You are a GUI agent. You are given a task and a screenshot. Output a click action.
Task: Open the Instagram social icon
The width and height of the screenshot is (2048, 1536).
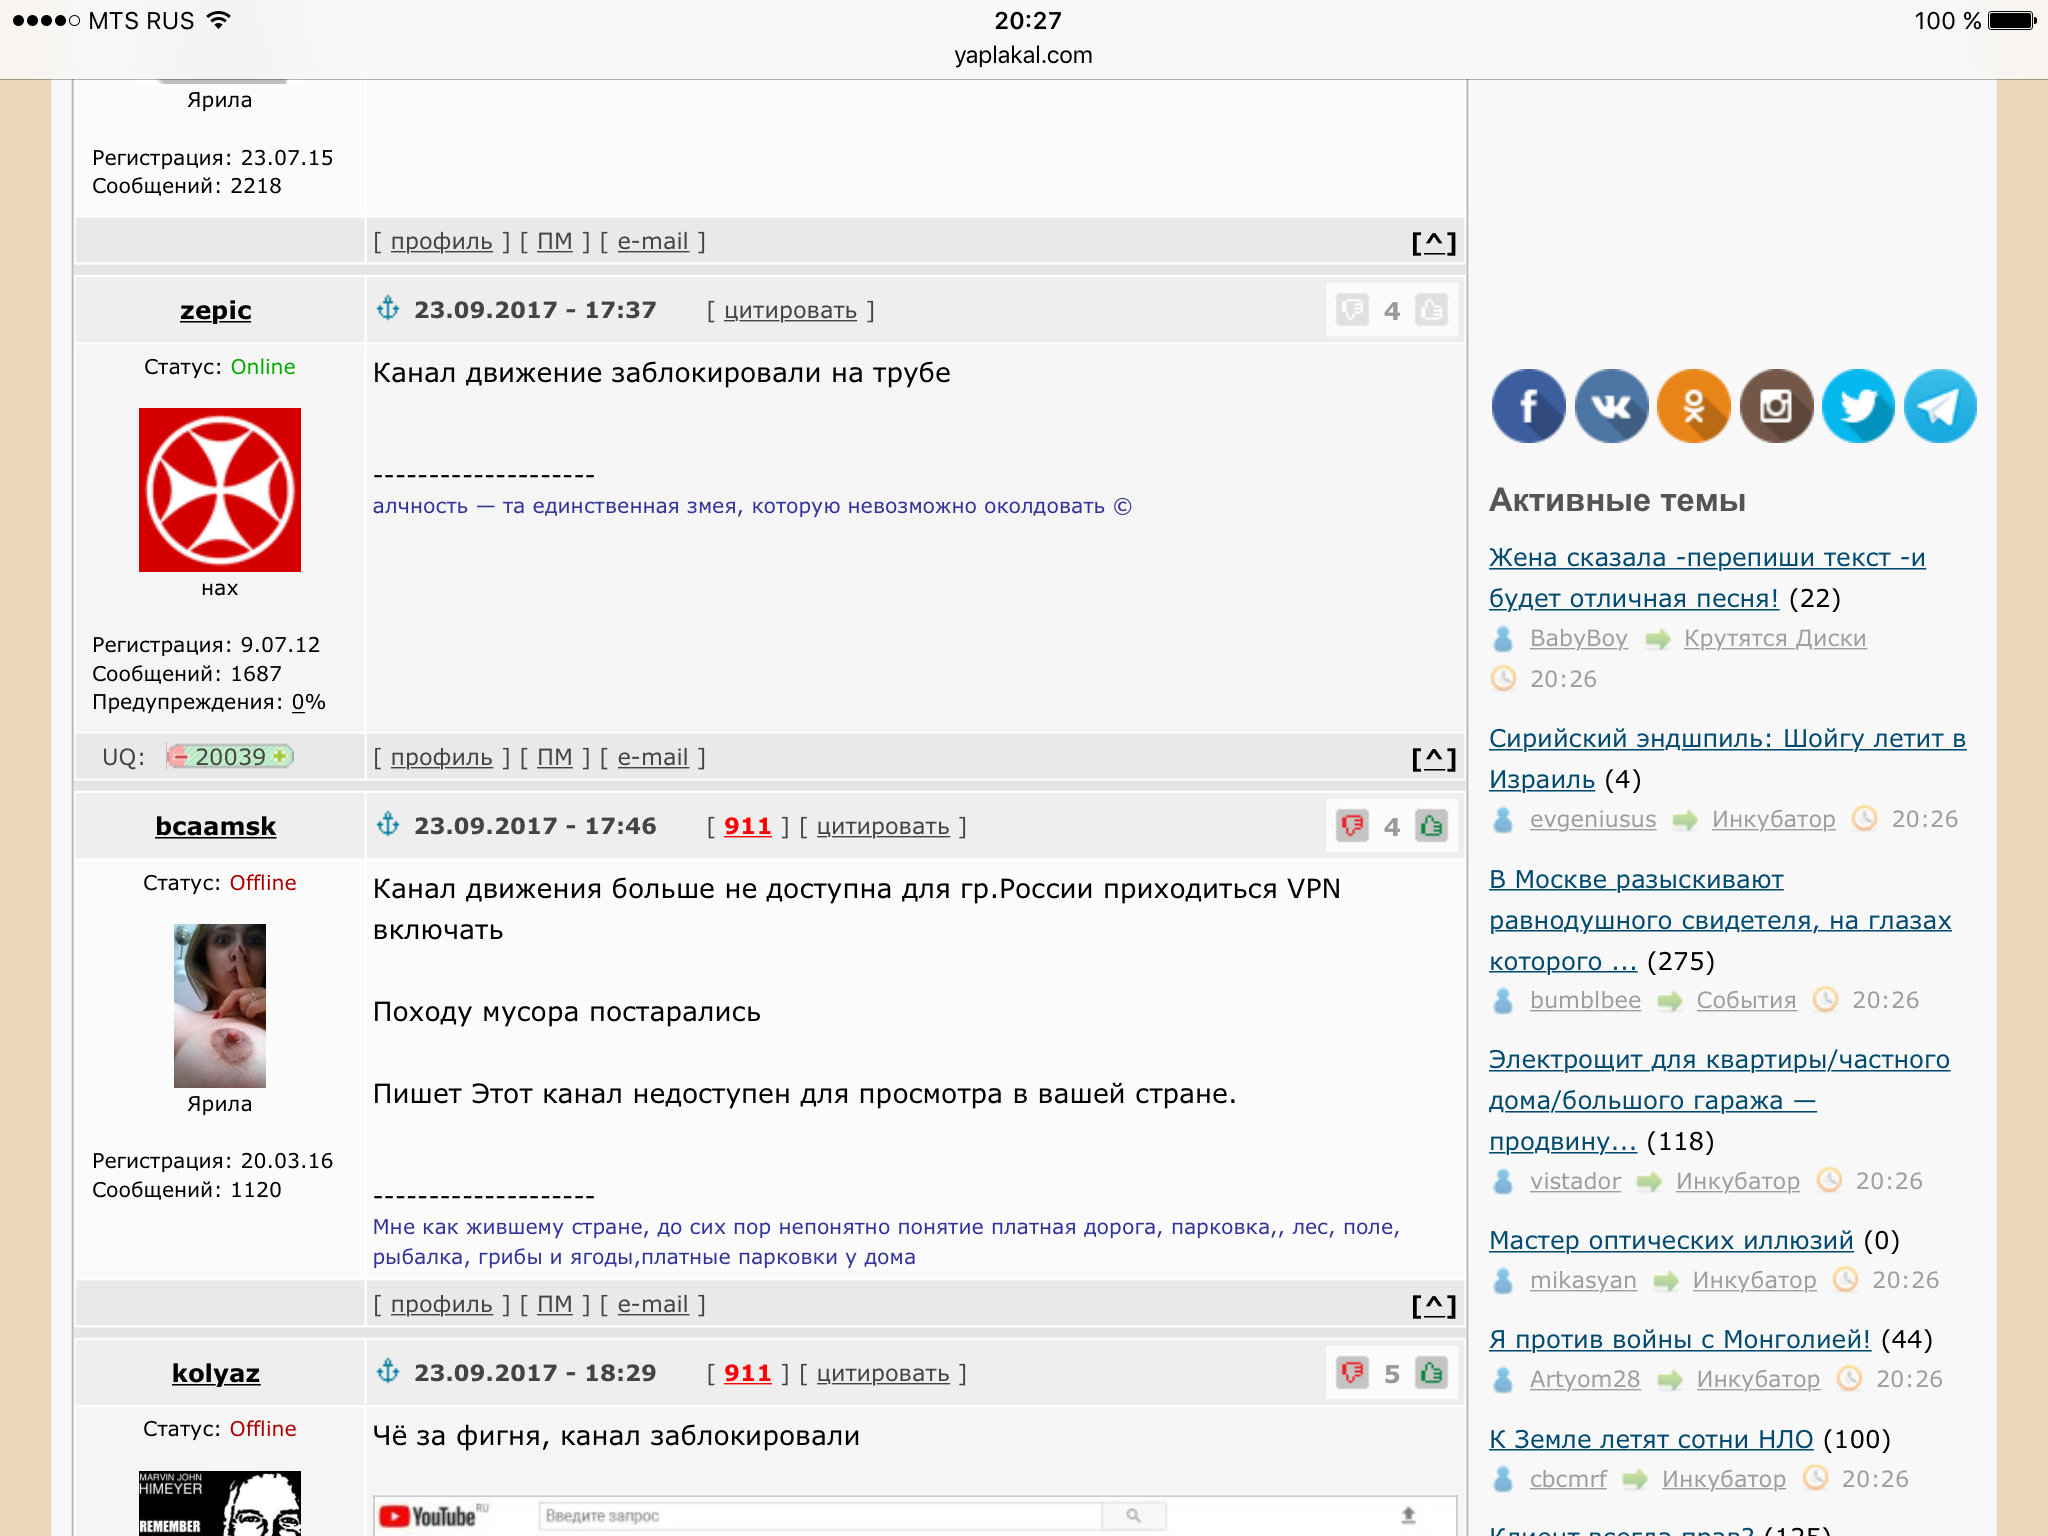click(x=1776, y=406)
